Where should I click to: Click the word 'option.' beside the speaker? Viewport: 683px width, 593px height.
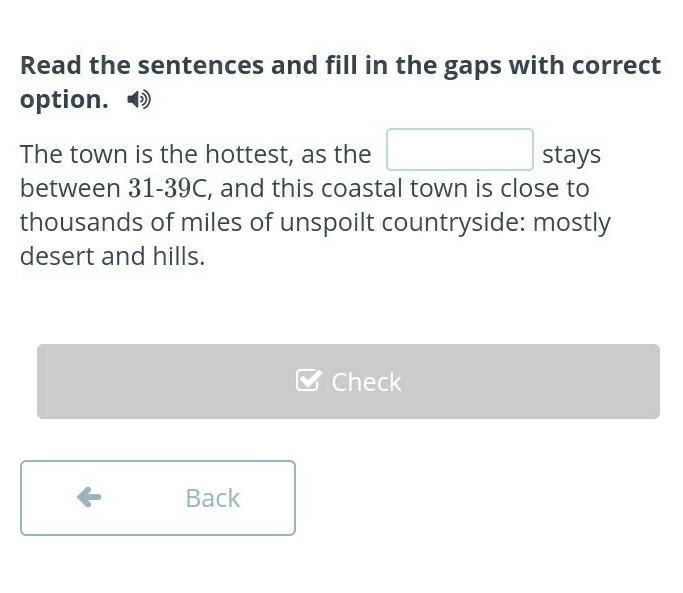pyautogui.click(x=64, y=99)
